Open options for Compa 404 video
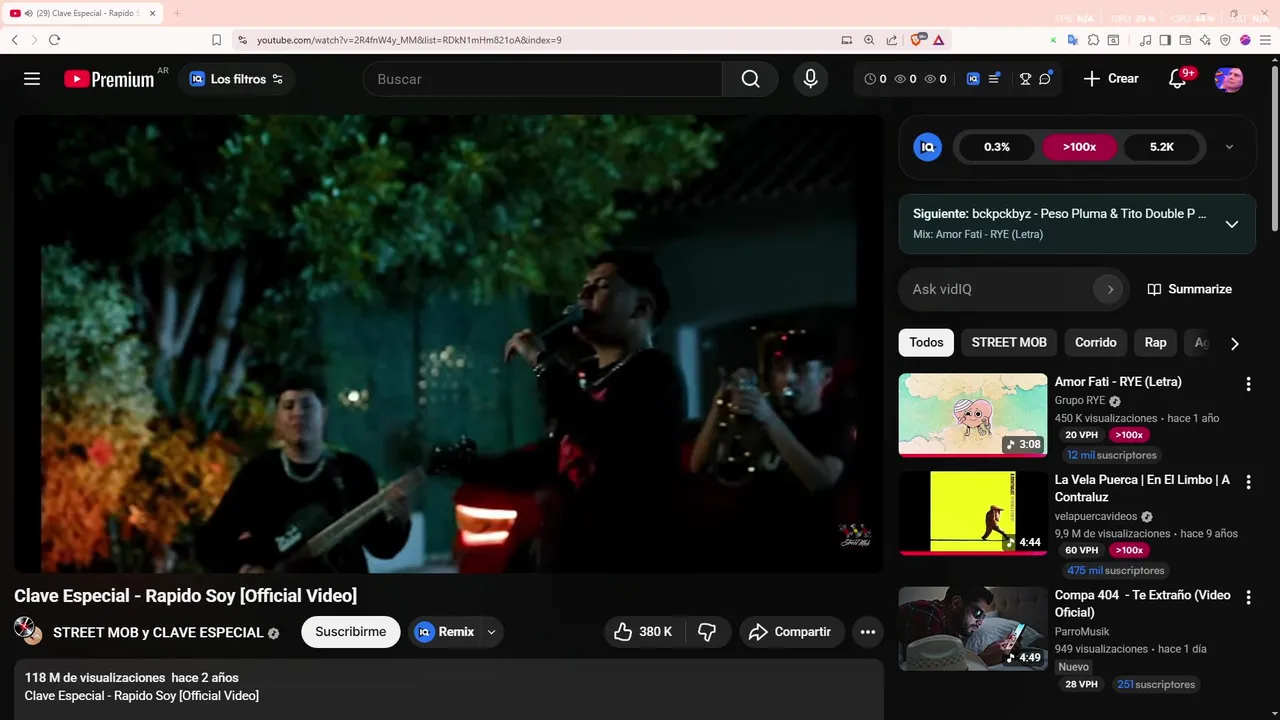1280x720 pixels. 1248,597
